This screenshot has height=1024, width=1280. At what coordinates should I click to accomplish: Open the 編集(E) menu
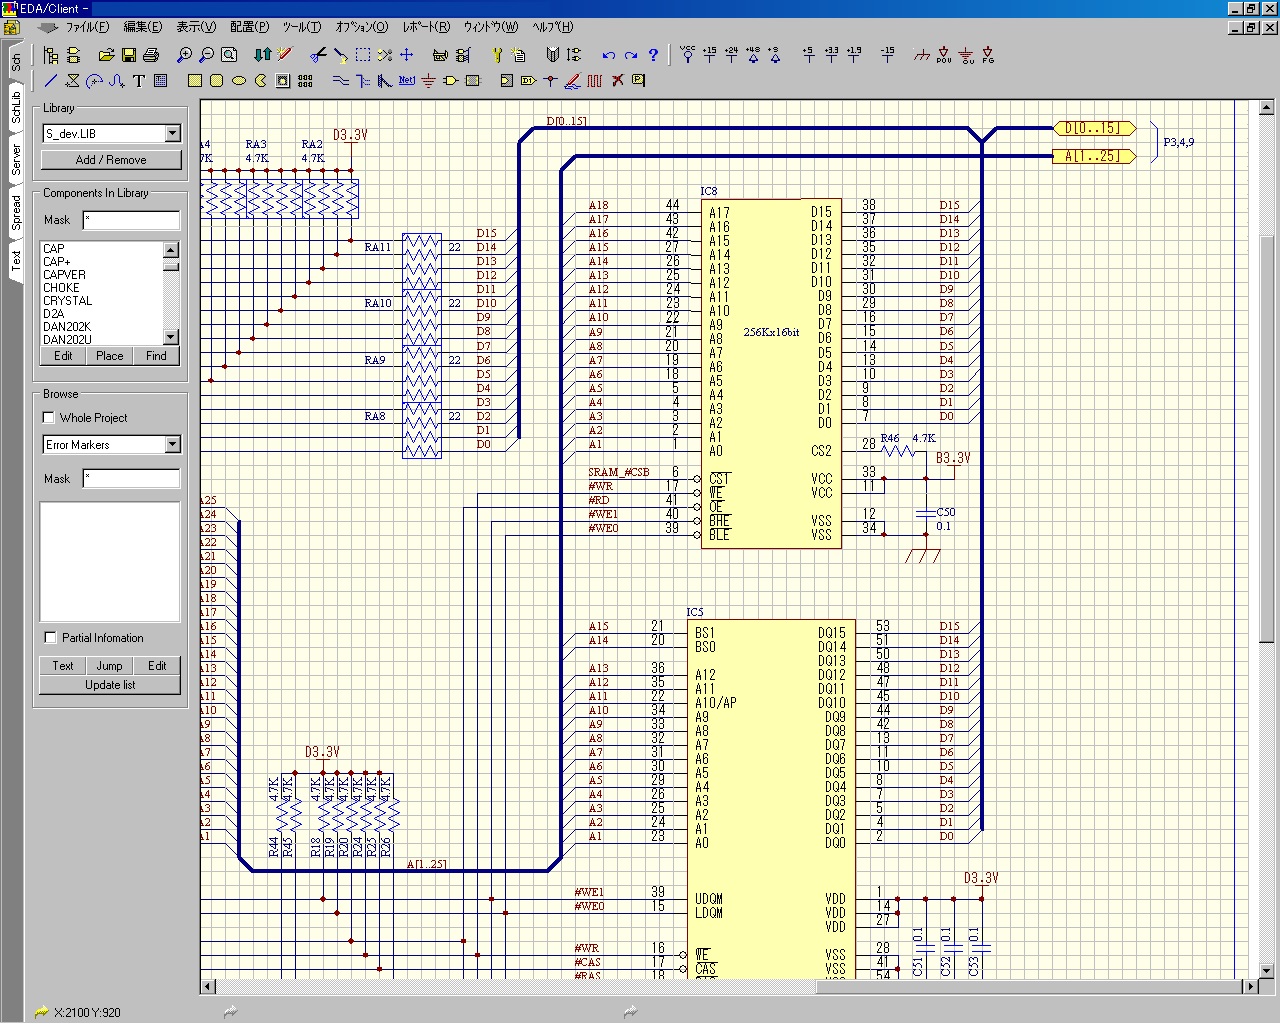[x=142, y=27]
